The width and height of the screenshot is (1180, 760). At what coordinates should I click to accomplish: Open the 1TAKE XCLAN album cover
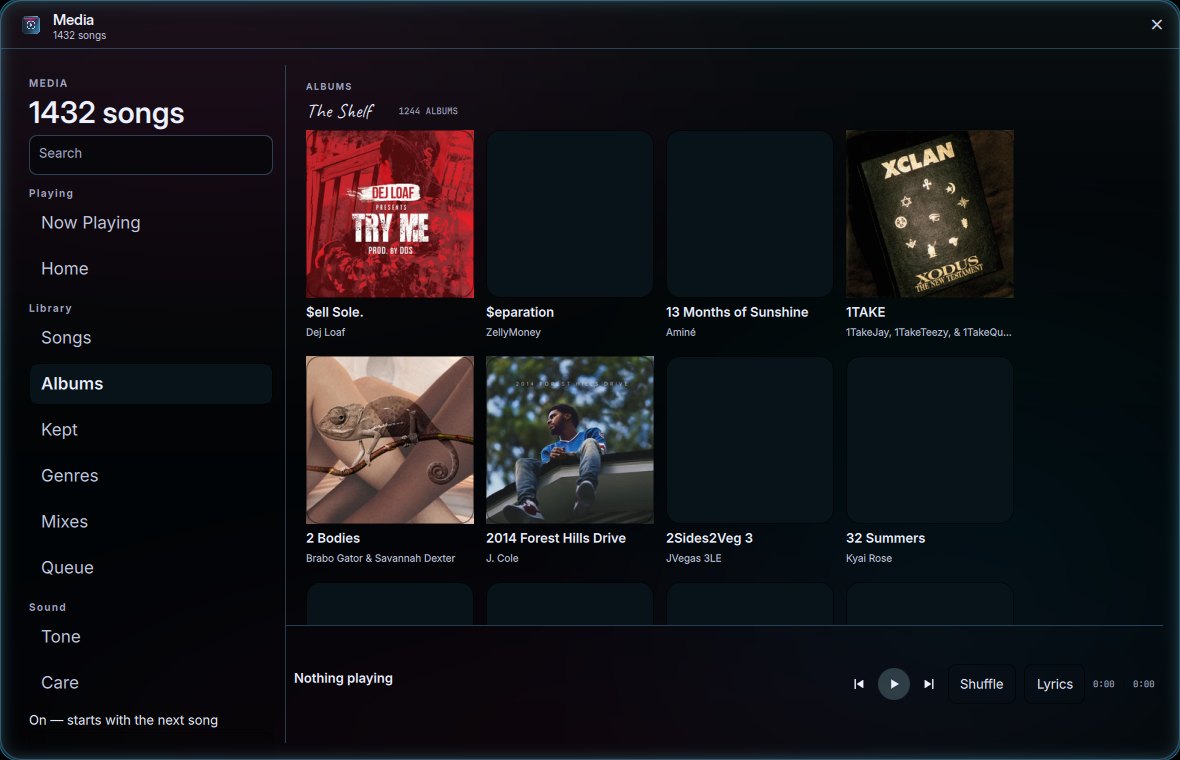pyautogui.click(x=929, y=214)
